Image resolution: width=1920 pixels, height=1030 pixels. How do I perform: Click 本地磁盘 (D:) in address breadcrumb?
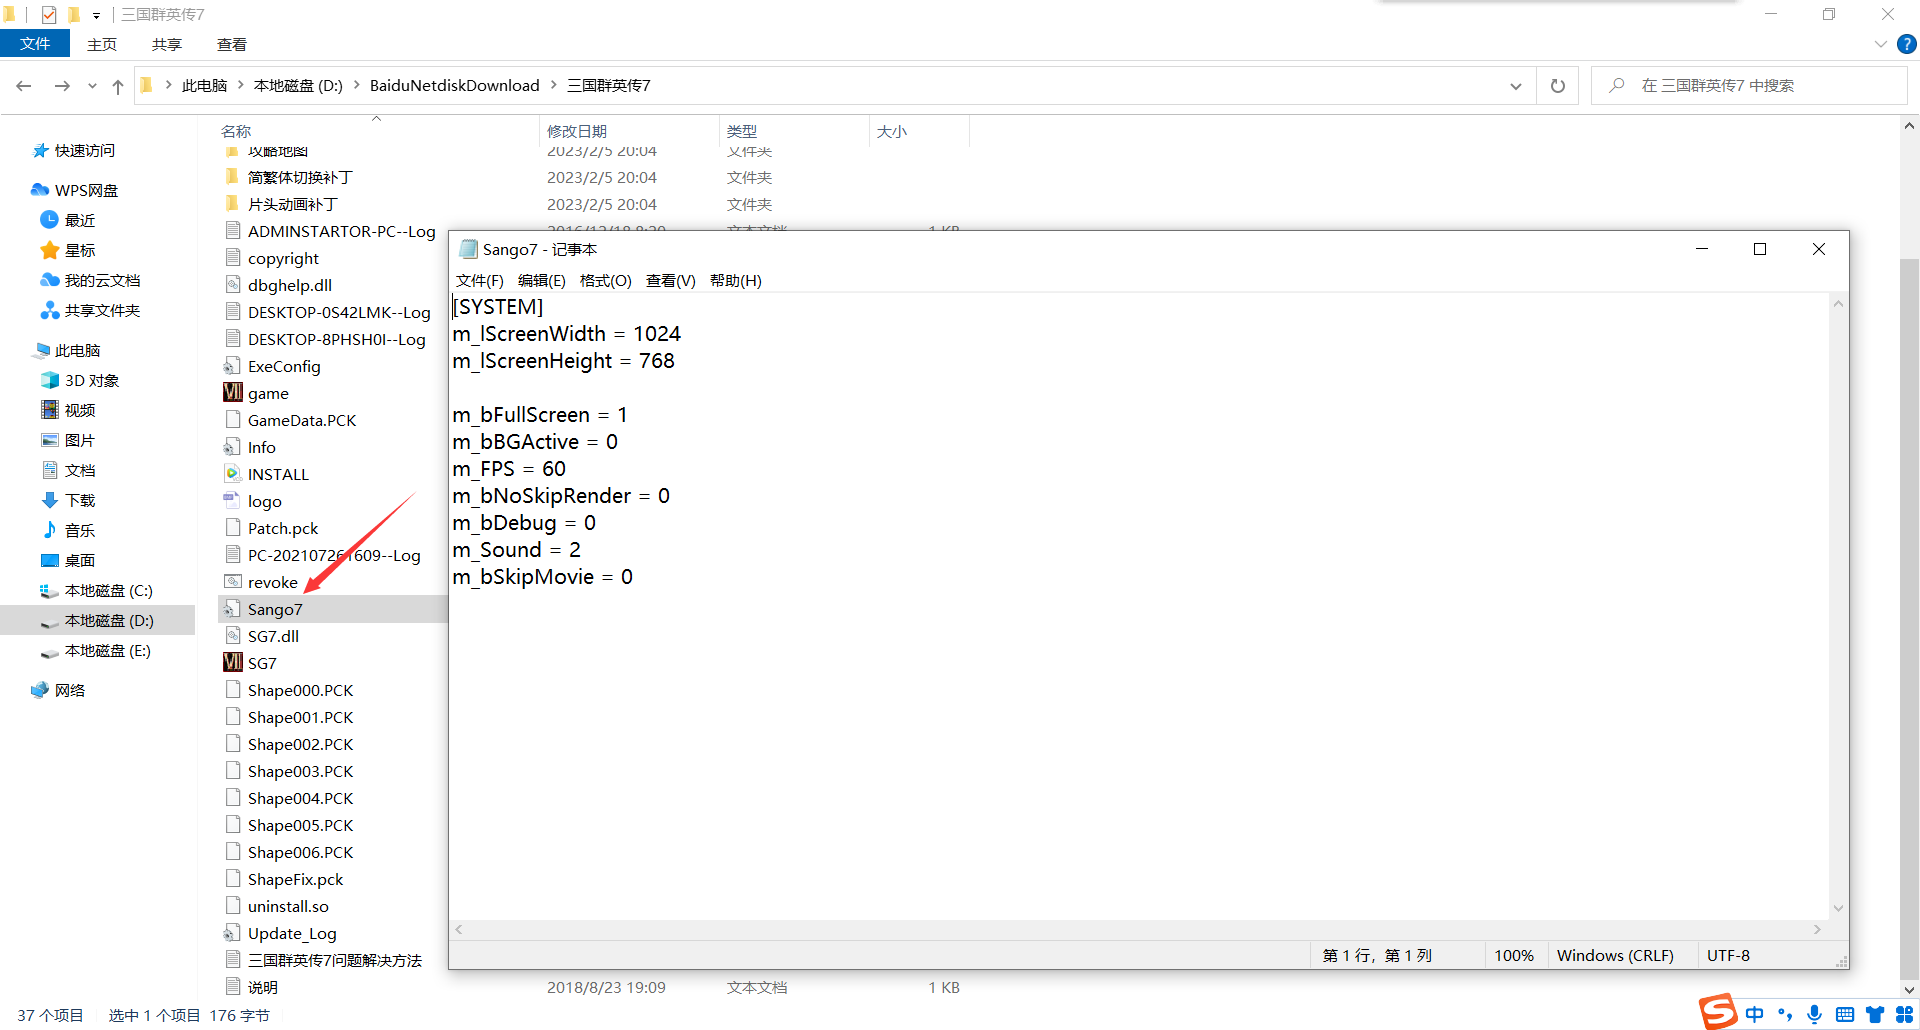point(298,86)
